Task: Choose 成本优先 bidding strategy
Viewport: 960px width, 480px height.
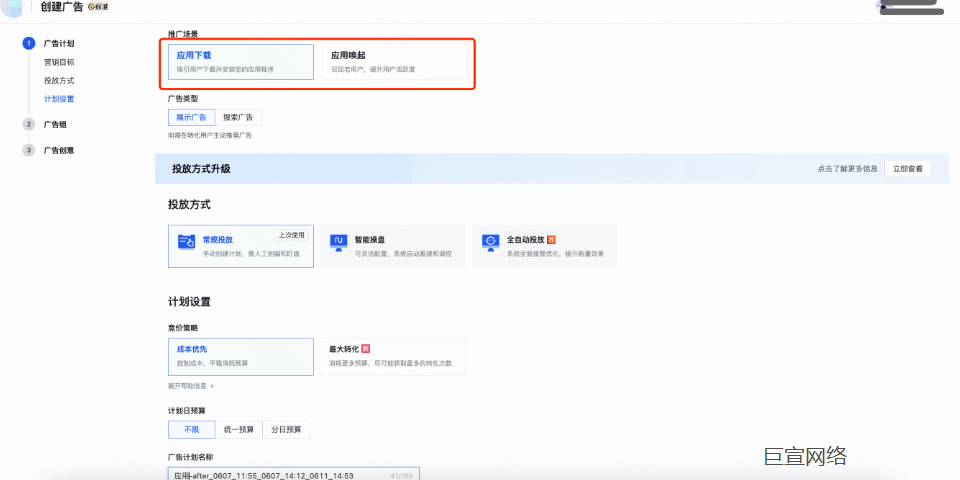Action: (241, 355)
